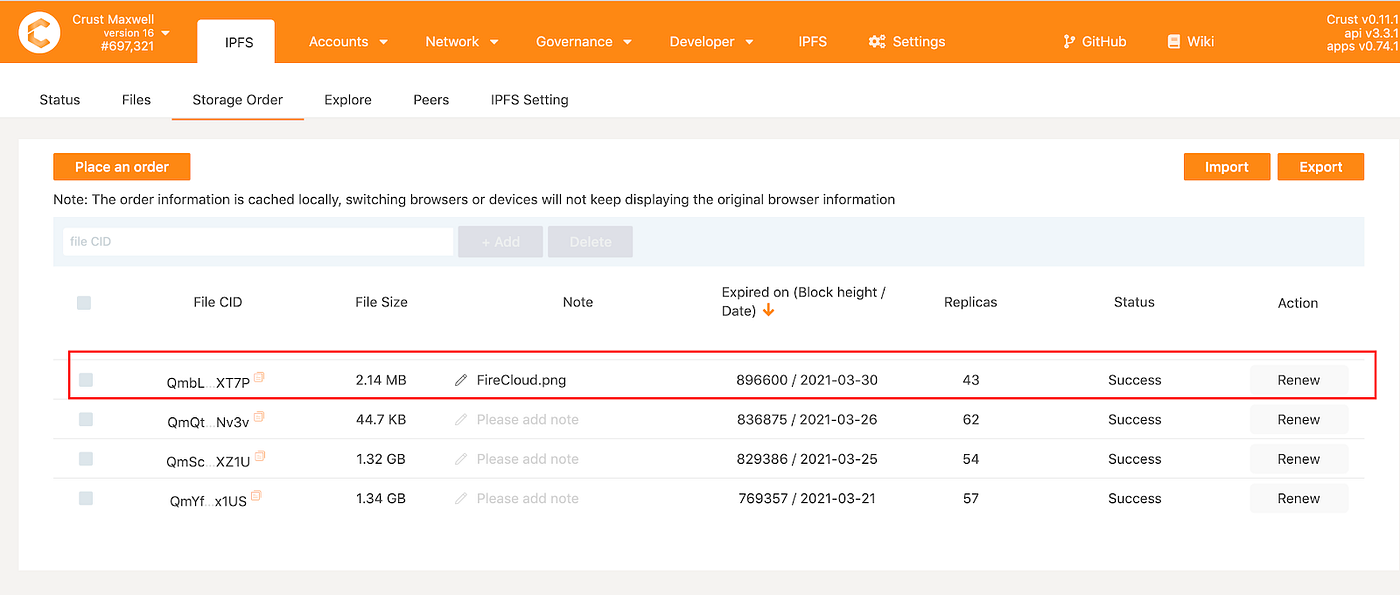The width and height of the screenshot is (1400, 595).
Task: Select the Storage Order tab
Action: pos(238,100)
